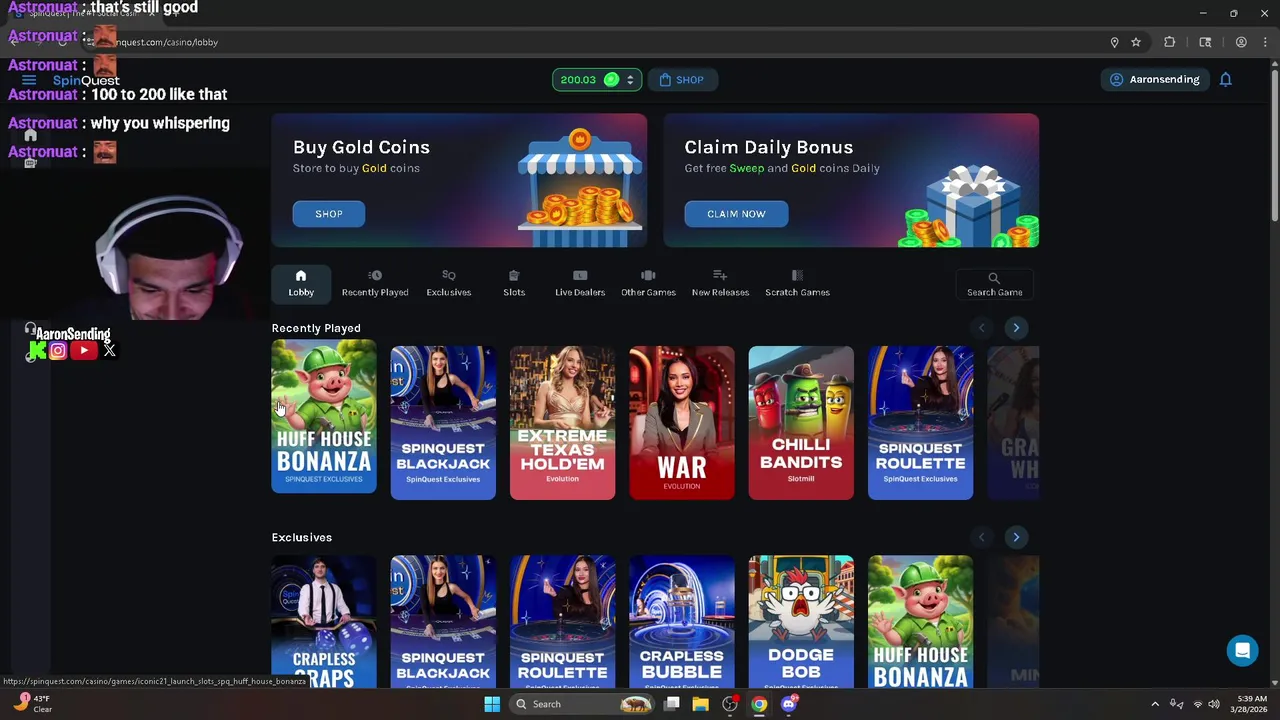The image size is (1280, 720).
Task: Open the Other Games tab
Action: (648, 283)
